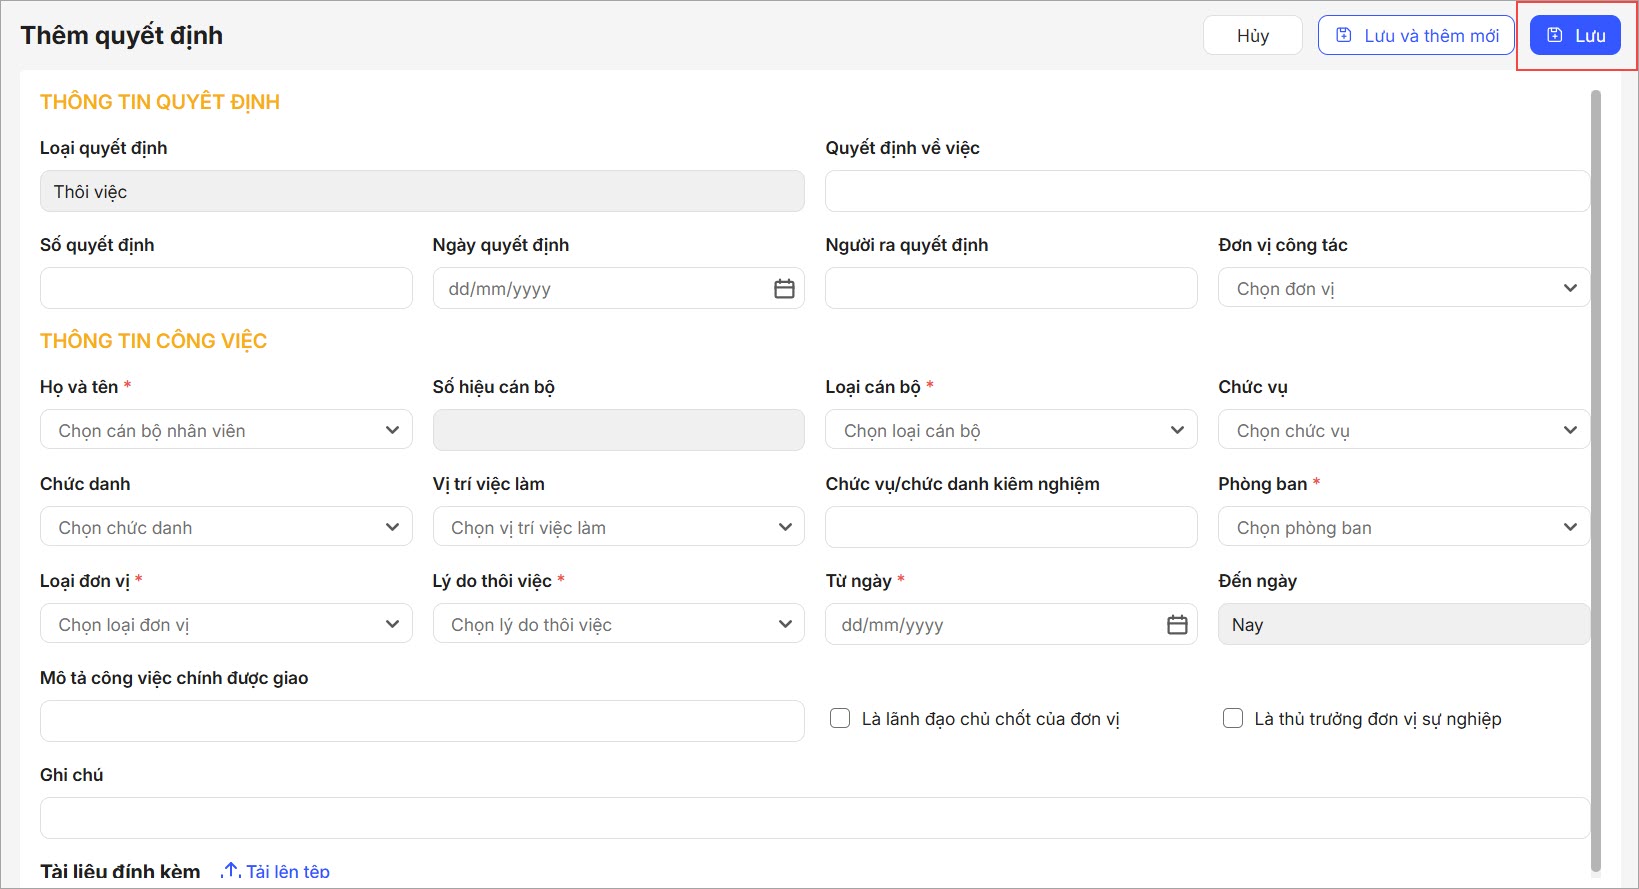This screenshot has height=889, width=1639.
Task: Expand the 'Chọn phòng ban' dropdown
Action: pos(1403,527)
